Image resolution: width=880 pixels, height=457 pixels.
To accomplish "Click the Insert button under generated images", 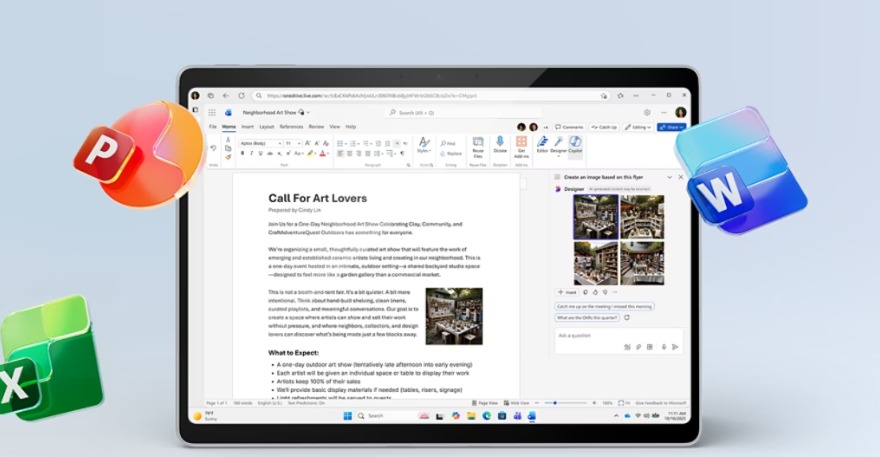I will [567, 293].
